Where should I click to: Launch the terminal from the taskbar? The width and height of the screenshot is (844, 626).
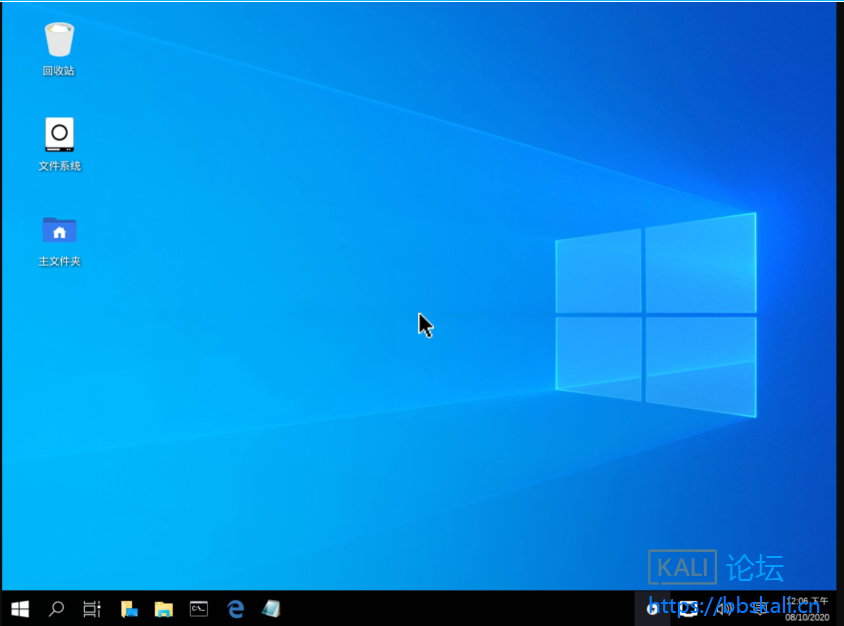[x=199, y=608]
